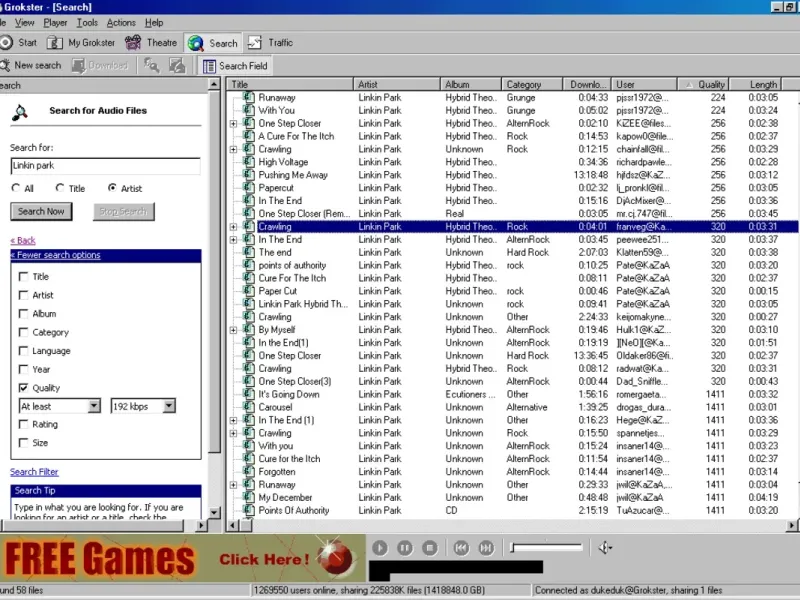Open the Start page from the toolbar

coord(19,43)
